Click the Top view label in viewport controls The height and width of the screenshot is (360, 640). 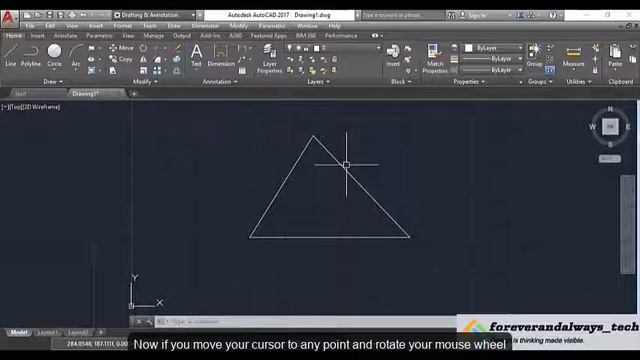[x=16, y=107]
